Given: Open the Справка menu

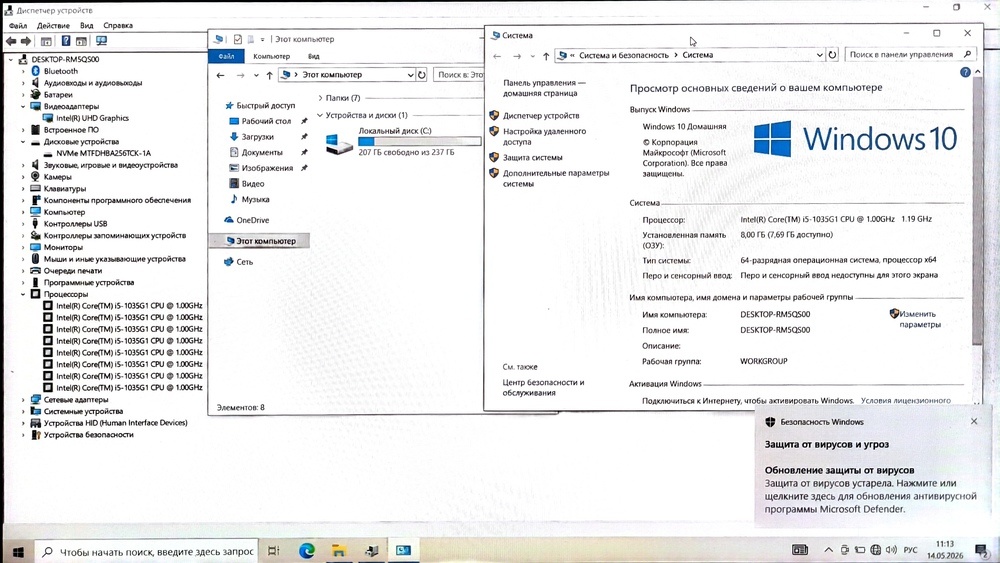Looking at the screenshot, I should tap(118, 26).
